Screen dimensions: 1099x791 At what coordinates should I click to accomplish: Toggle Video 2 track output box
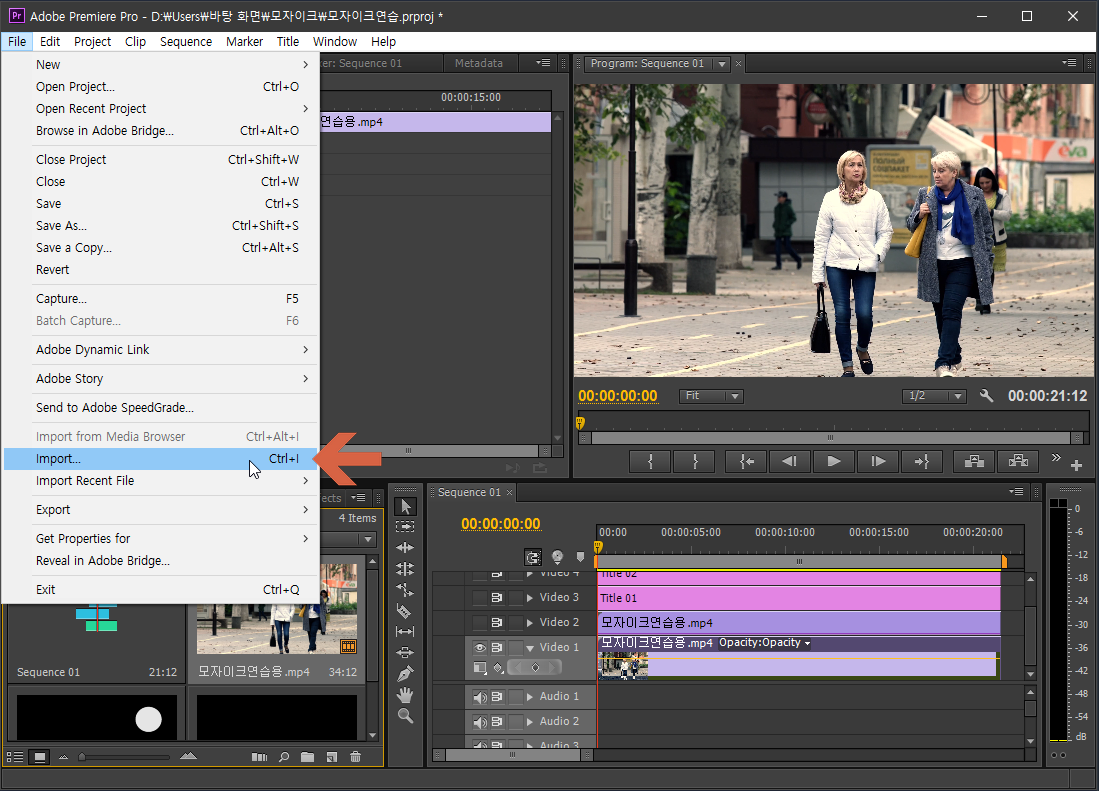(x=479, y=622)
